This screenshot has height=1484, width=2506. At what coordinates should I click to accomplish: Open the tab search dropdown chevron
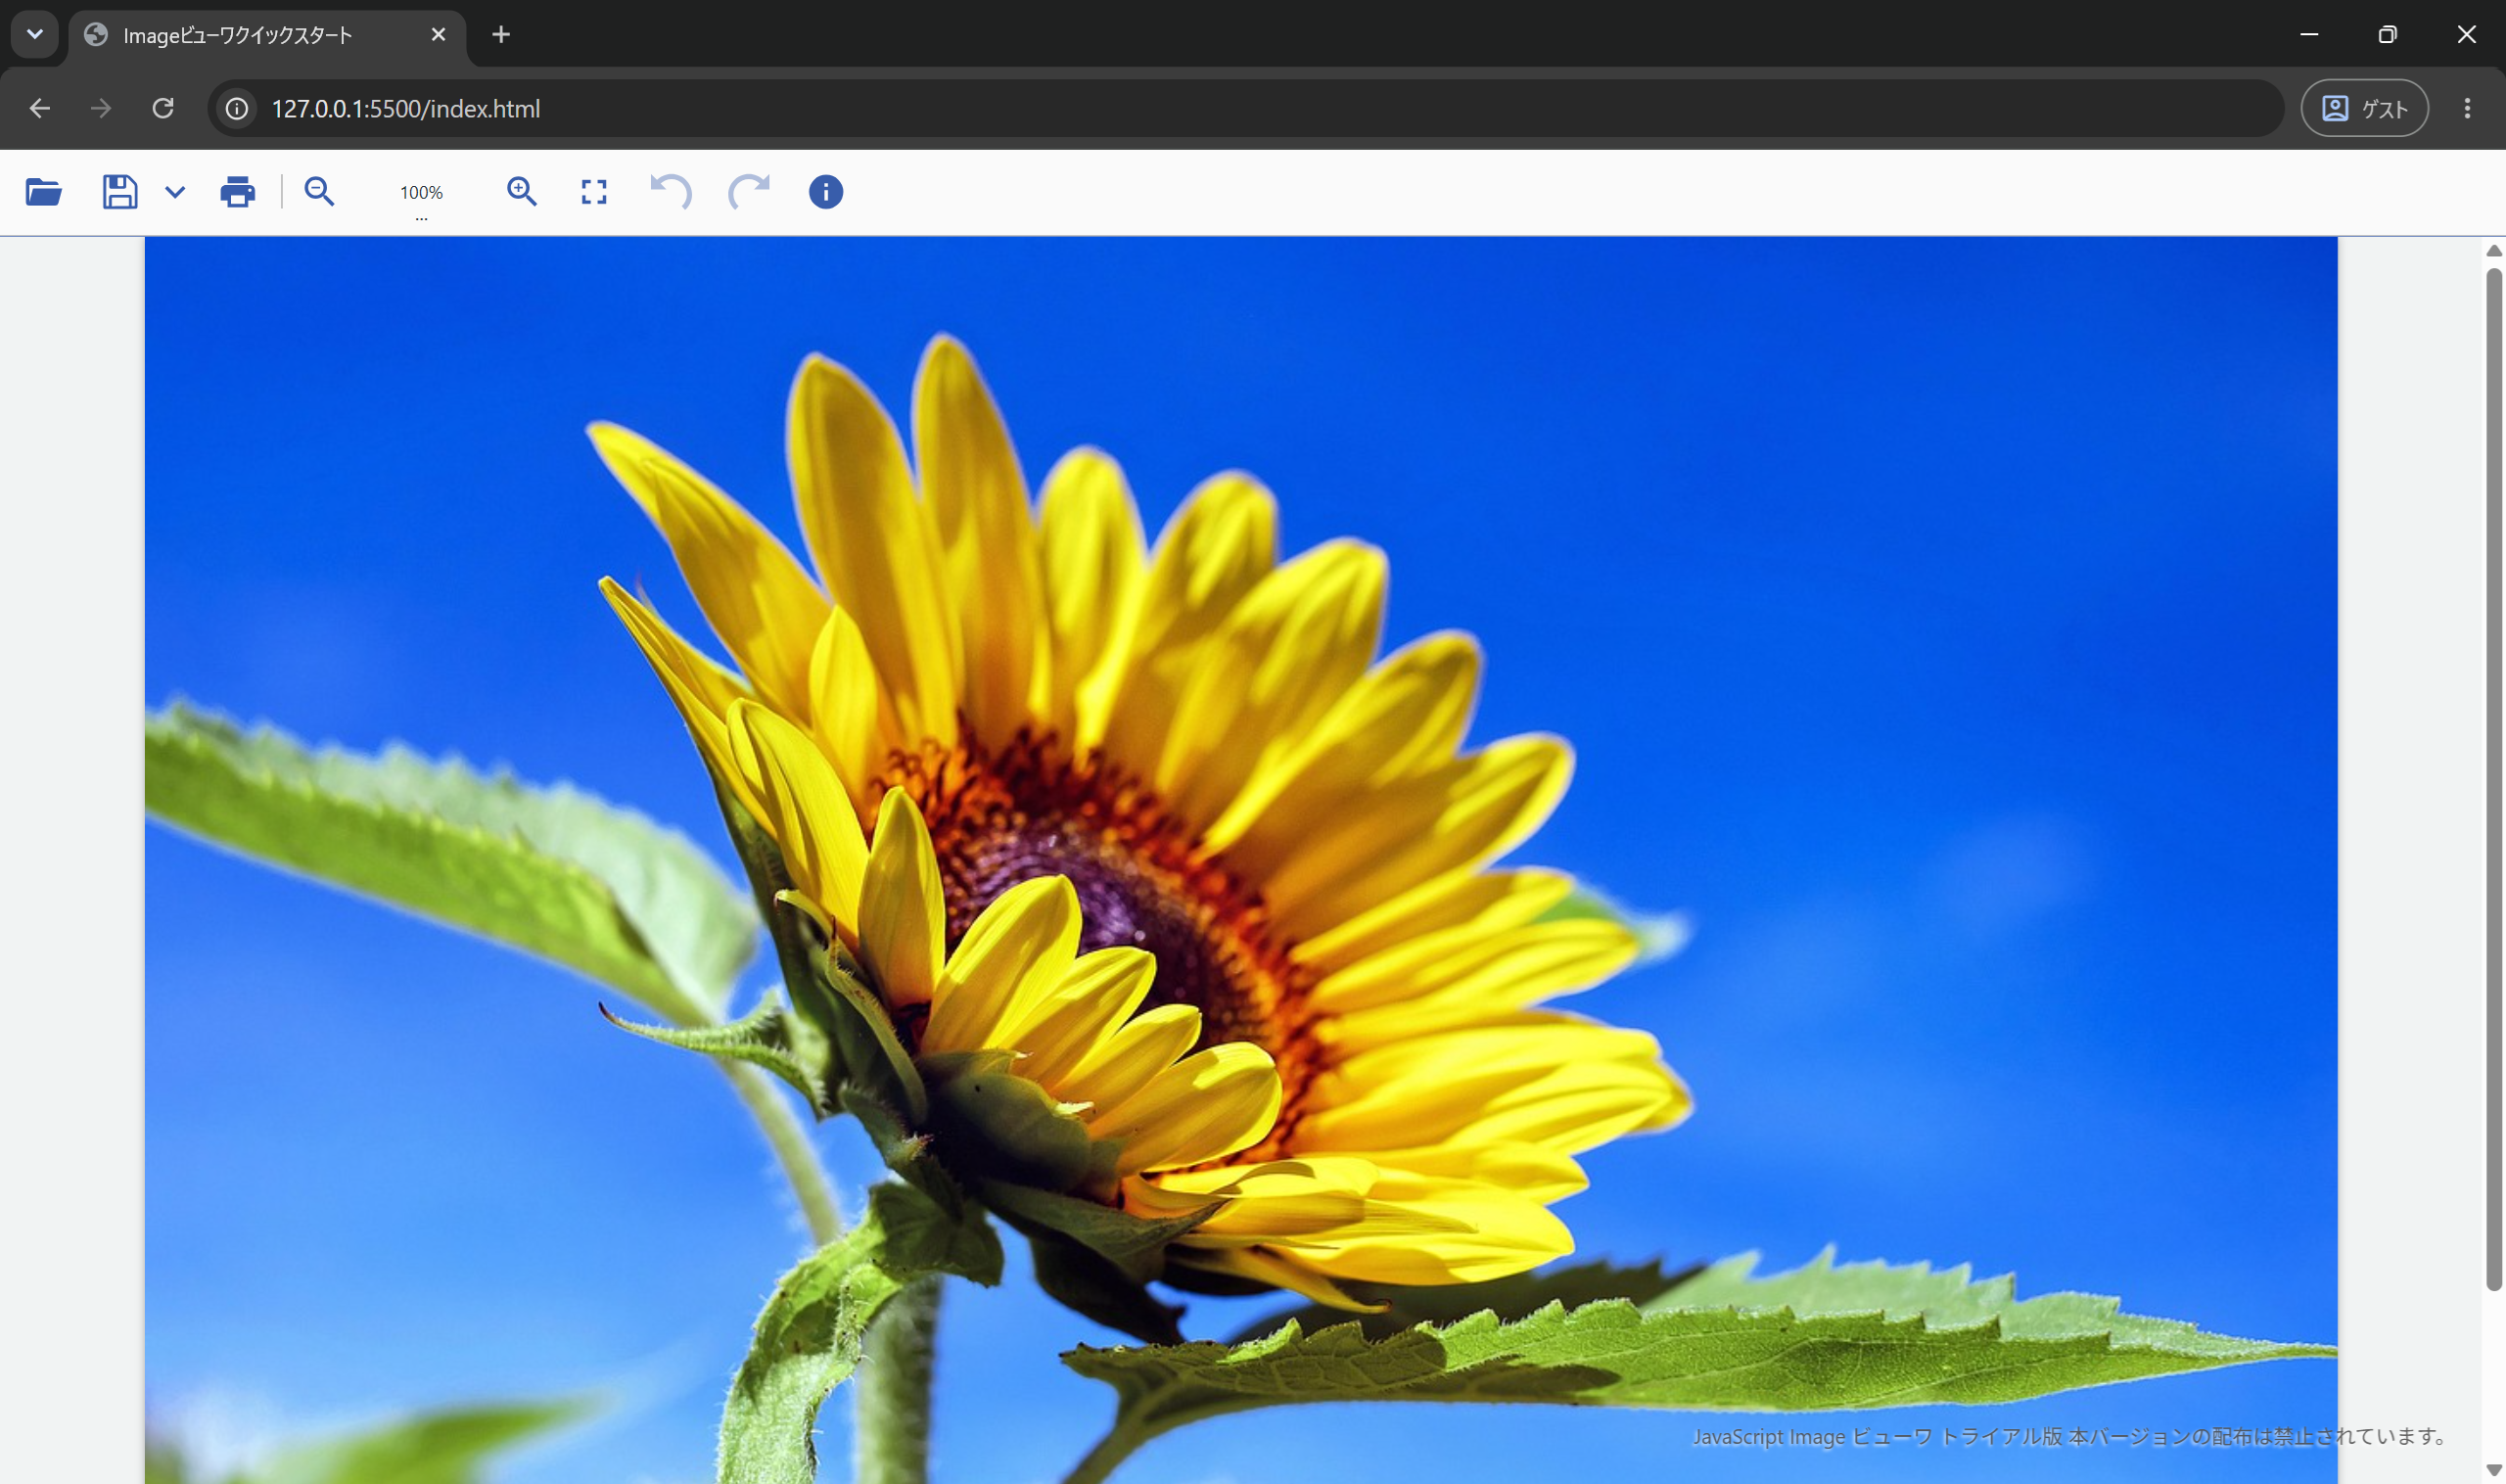pyautogui.click(x=35, y=35)
